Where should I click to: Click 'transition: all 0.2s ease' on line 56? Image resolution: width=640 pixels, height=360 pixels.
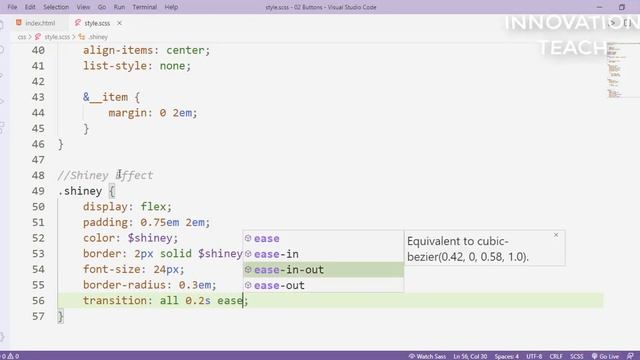[x=163, y=300]
